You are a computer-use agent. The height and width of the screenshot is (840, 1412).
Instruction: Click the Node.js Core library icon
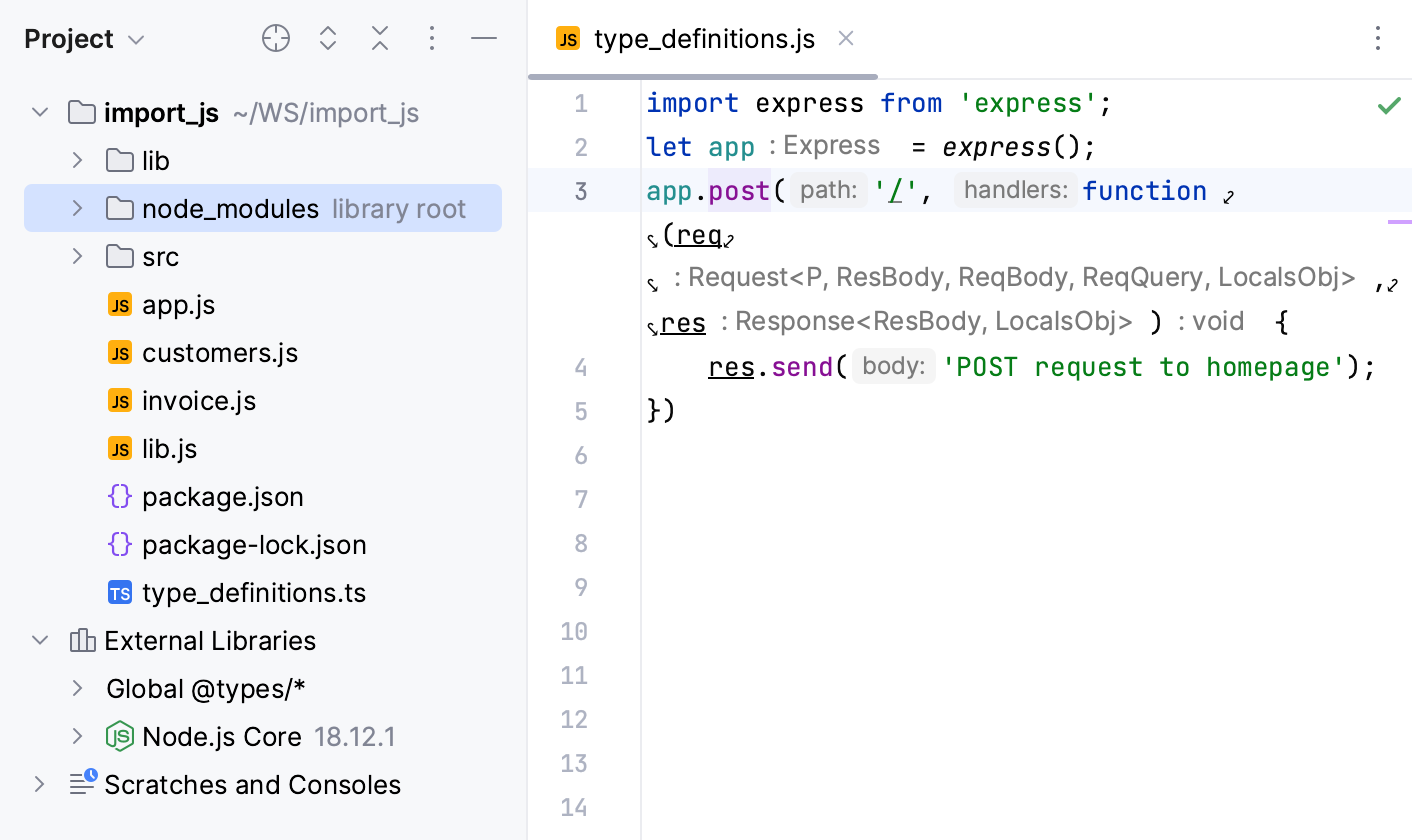click(x=119, y=736)
